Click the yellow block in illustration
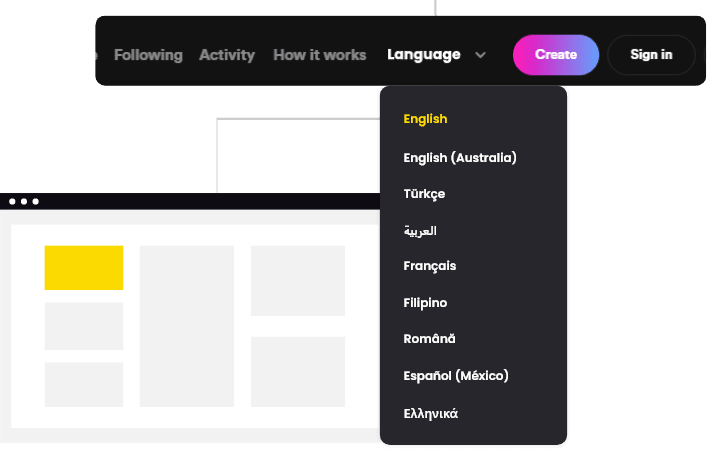707x453 pixels. point(84,268)
